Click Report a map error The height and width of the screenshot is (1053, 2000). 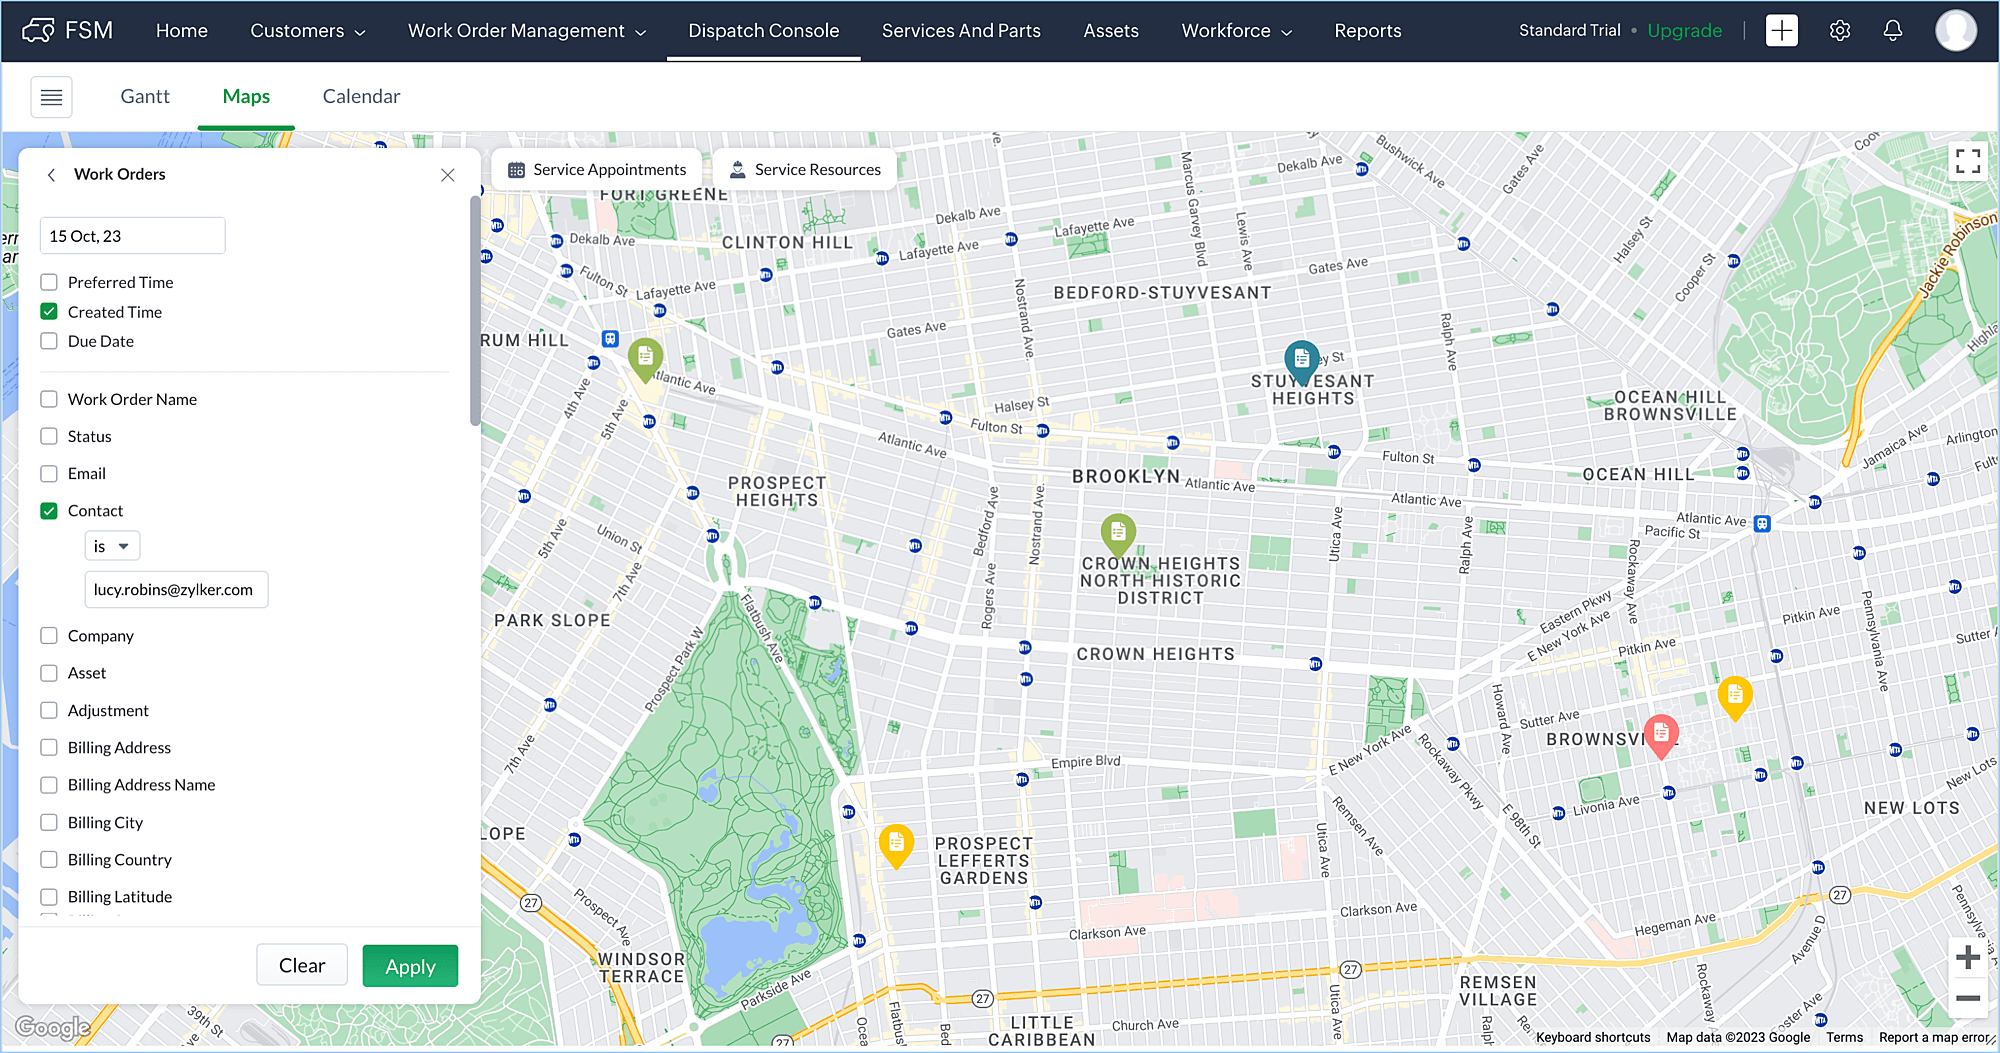click(1936, 1037)
